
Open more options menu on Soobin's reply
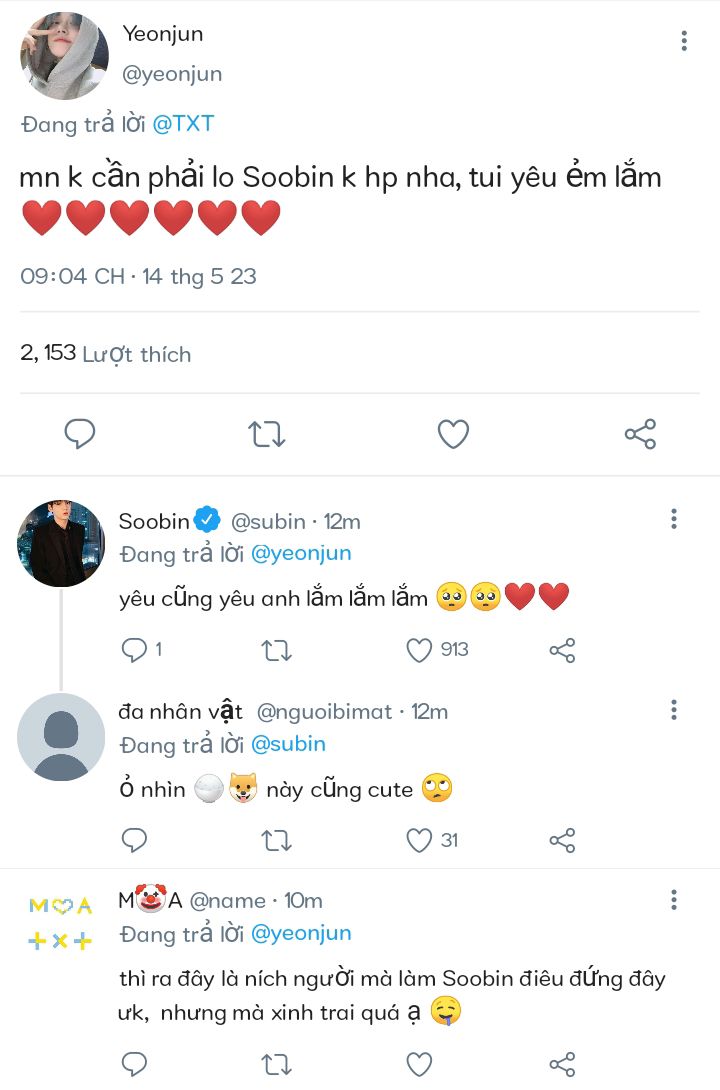pyautogui.click(x=674, y=519)
